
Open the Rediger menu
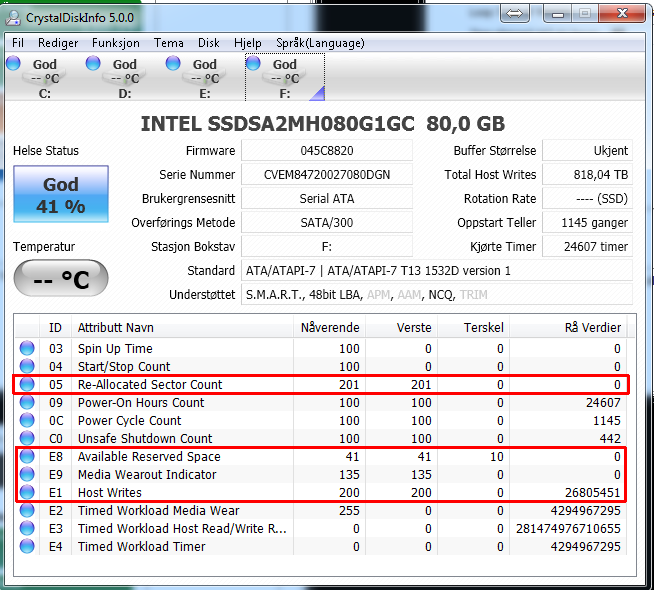(58, 43)
